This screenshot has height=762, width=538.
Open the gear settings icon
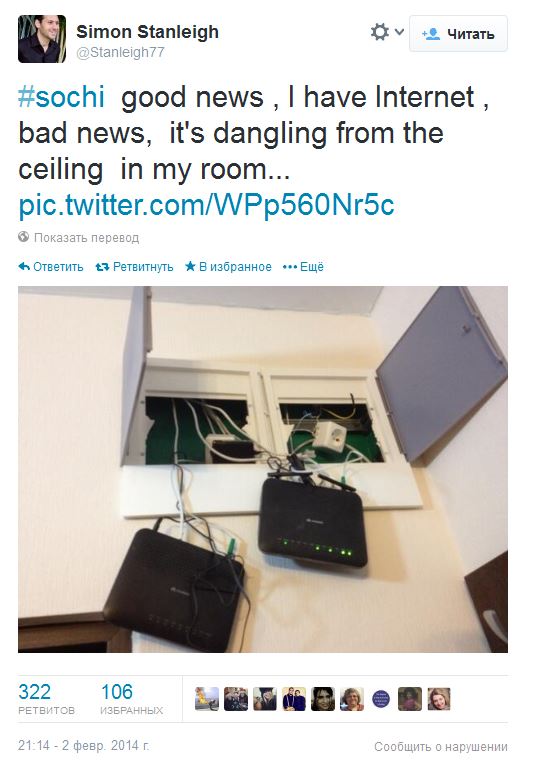(380, 32)
